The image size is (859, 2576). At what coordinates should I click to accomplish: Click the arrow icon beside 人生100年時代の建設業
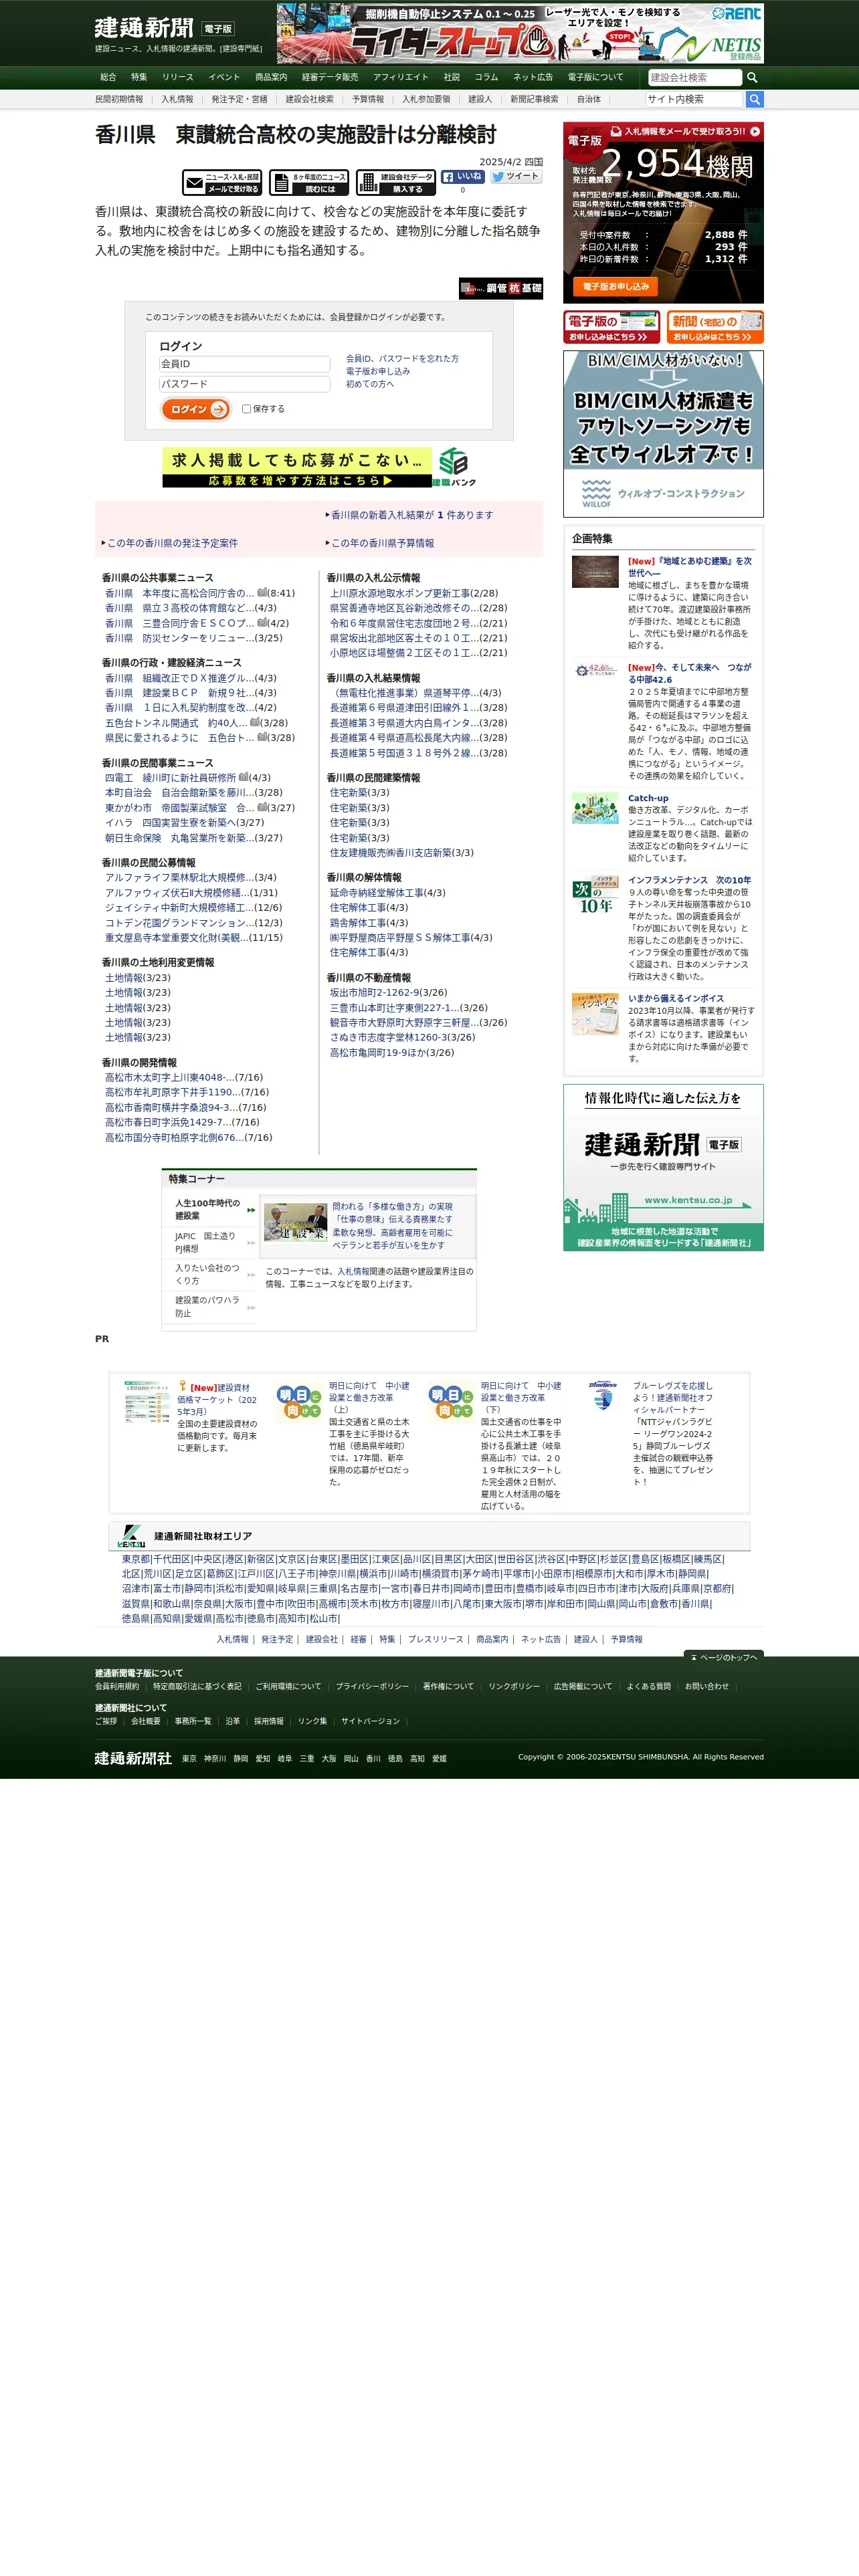(x=251, y=1210)
